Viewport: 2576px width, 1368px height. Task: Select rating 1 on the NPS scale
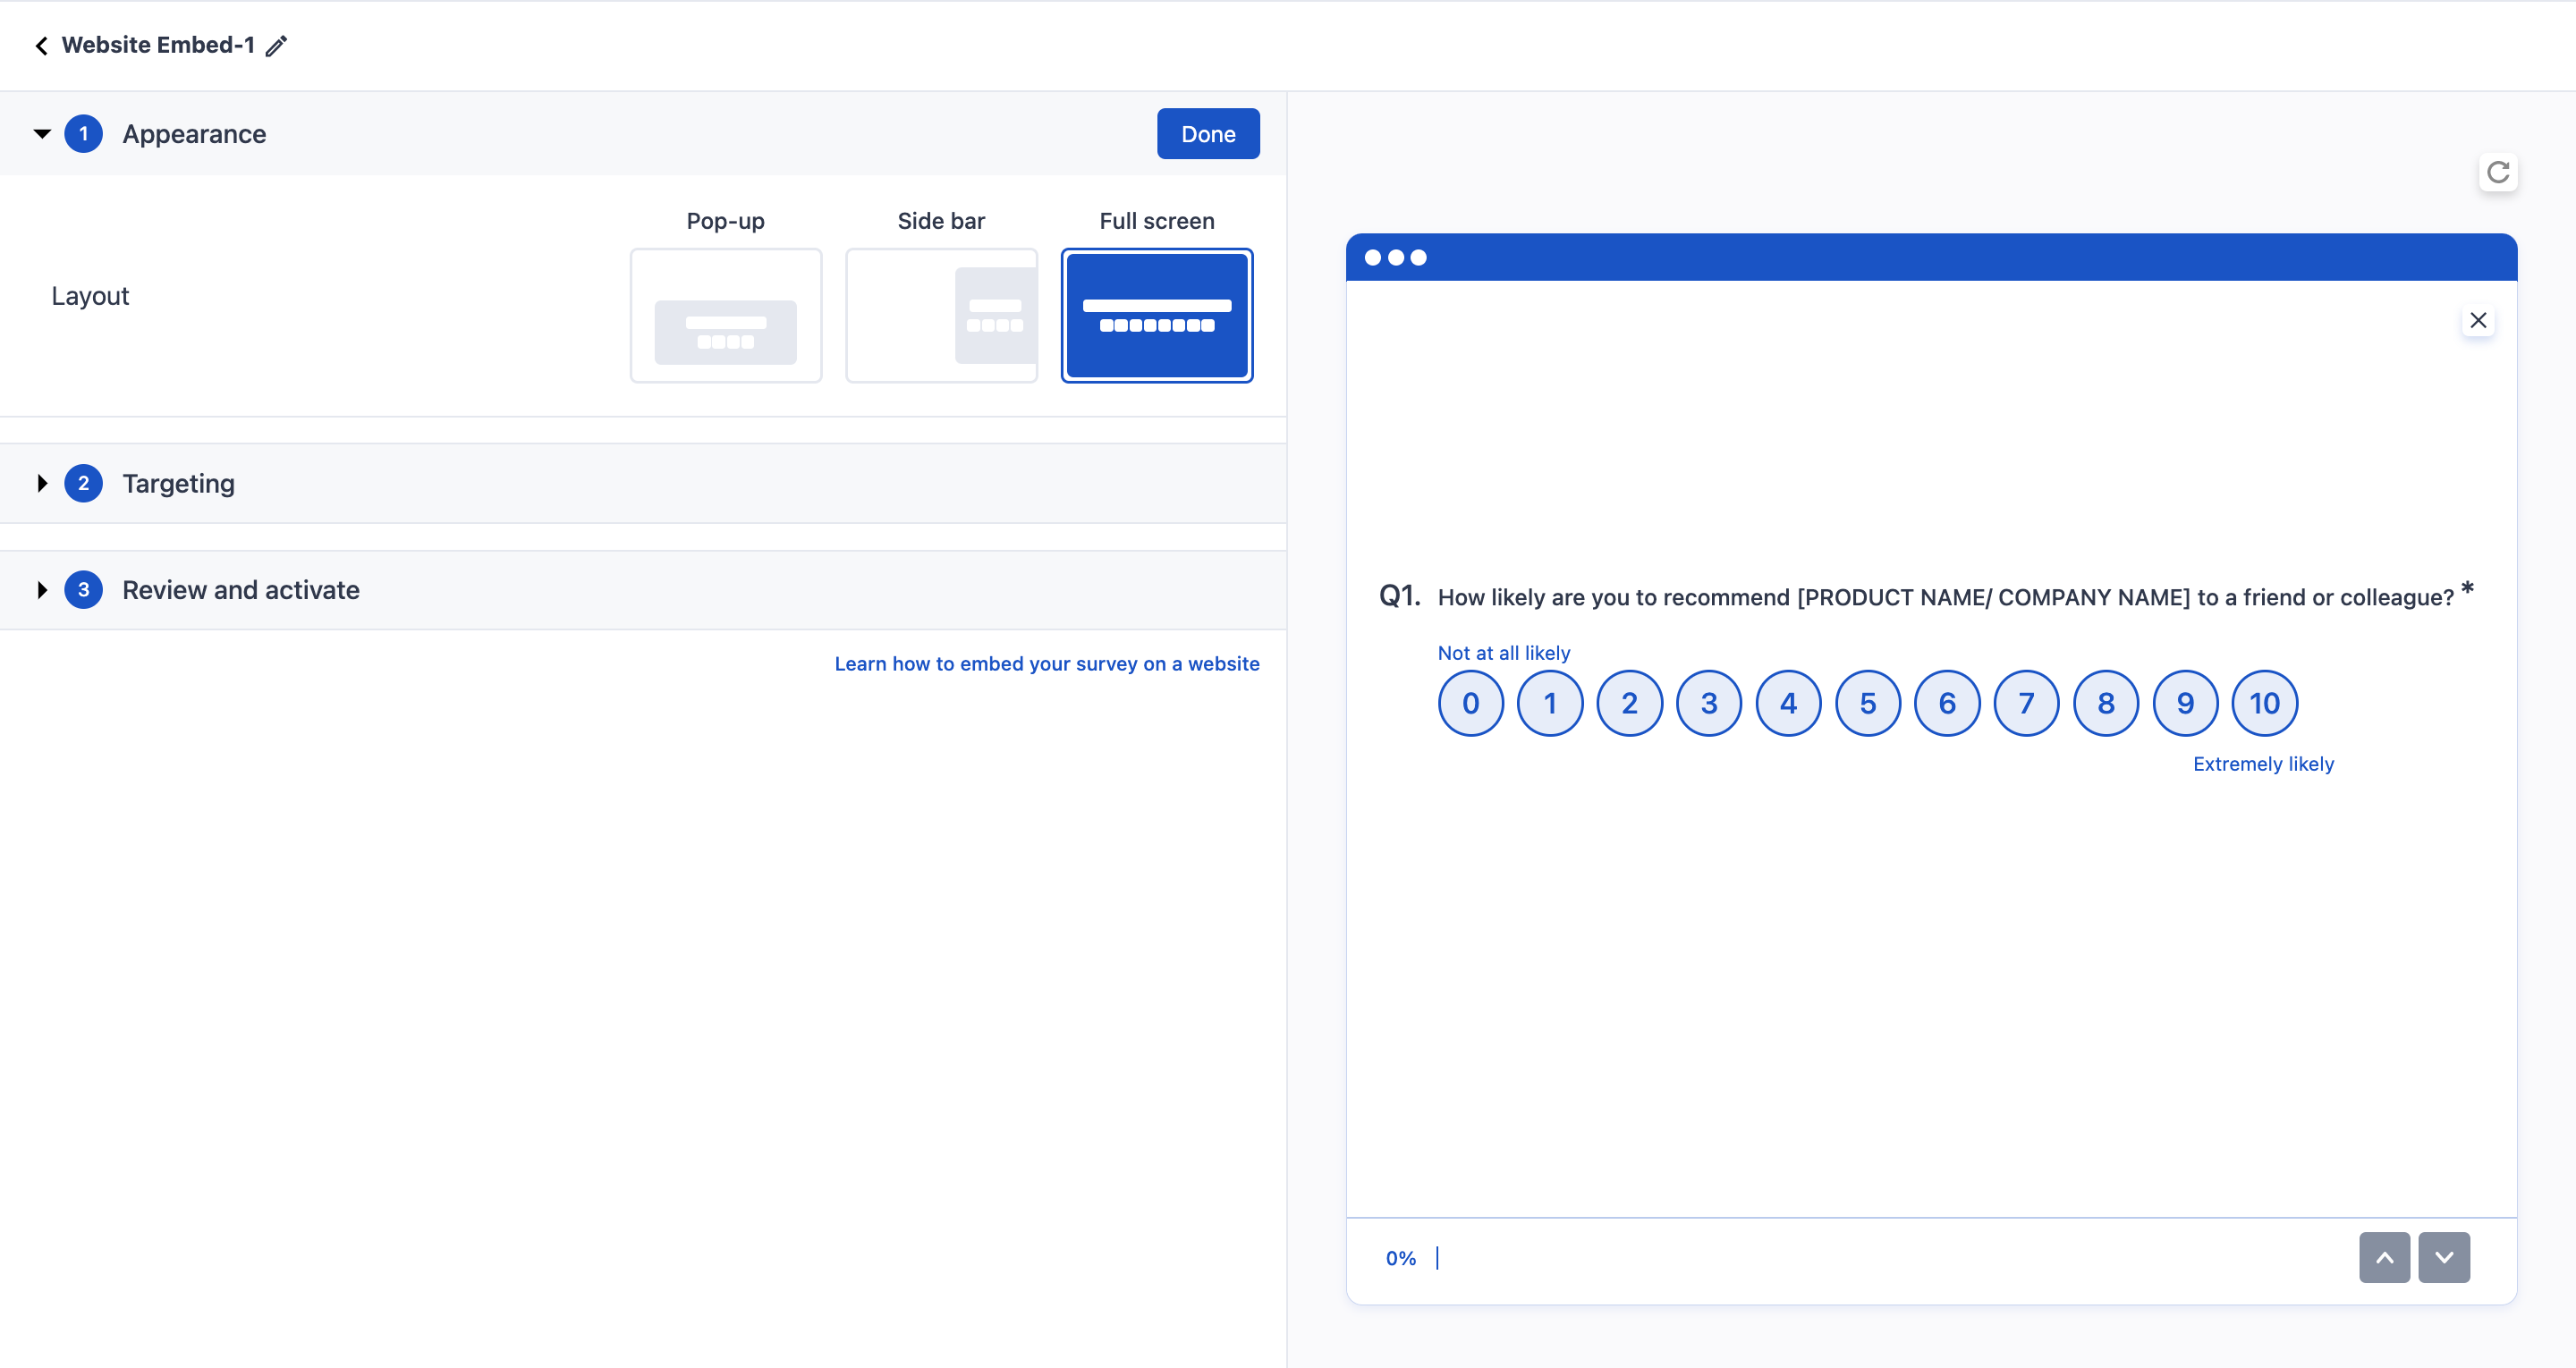tap(1550, 703)
